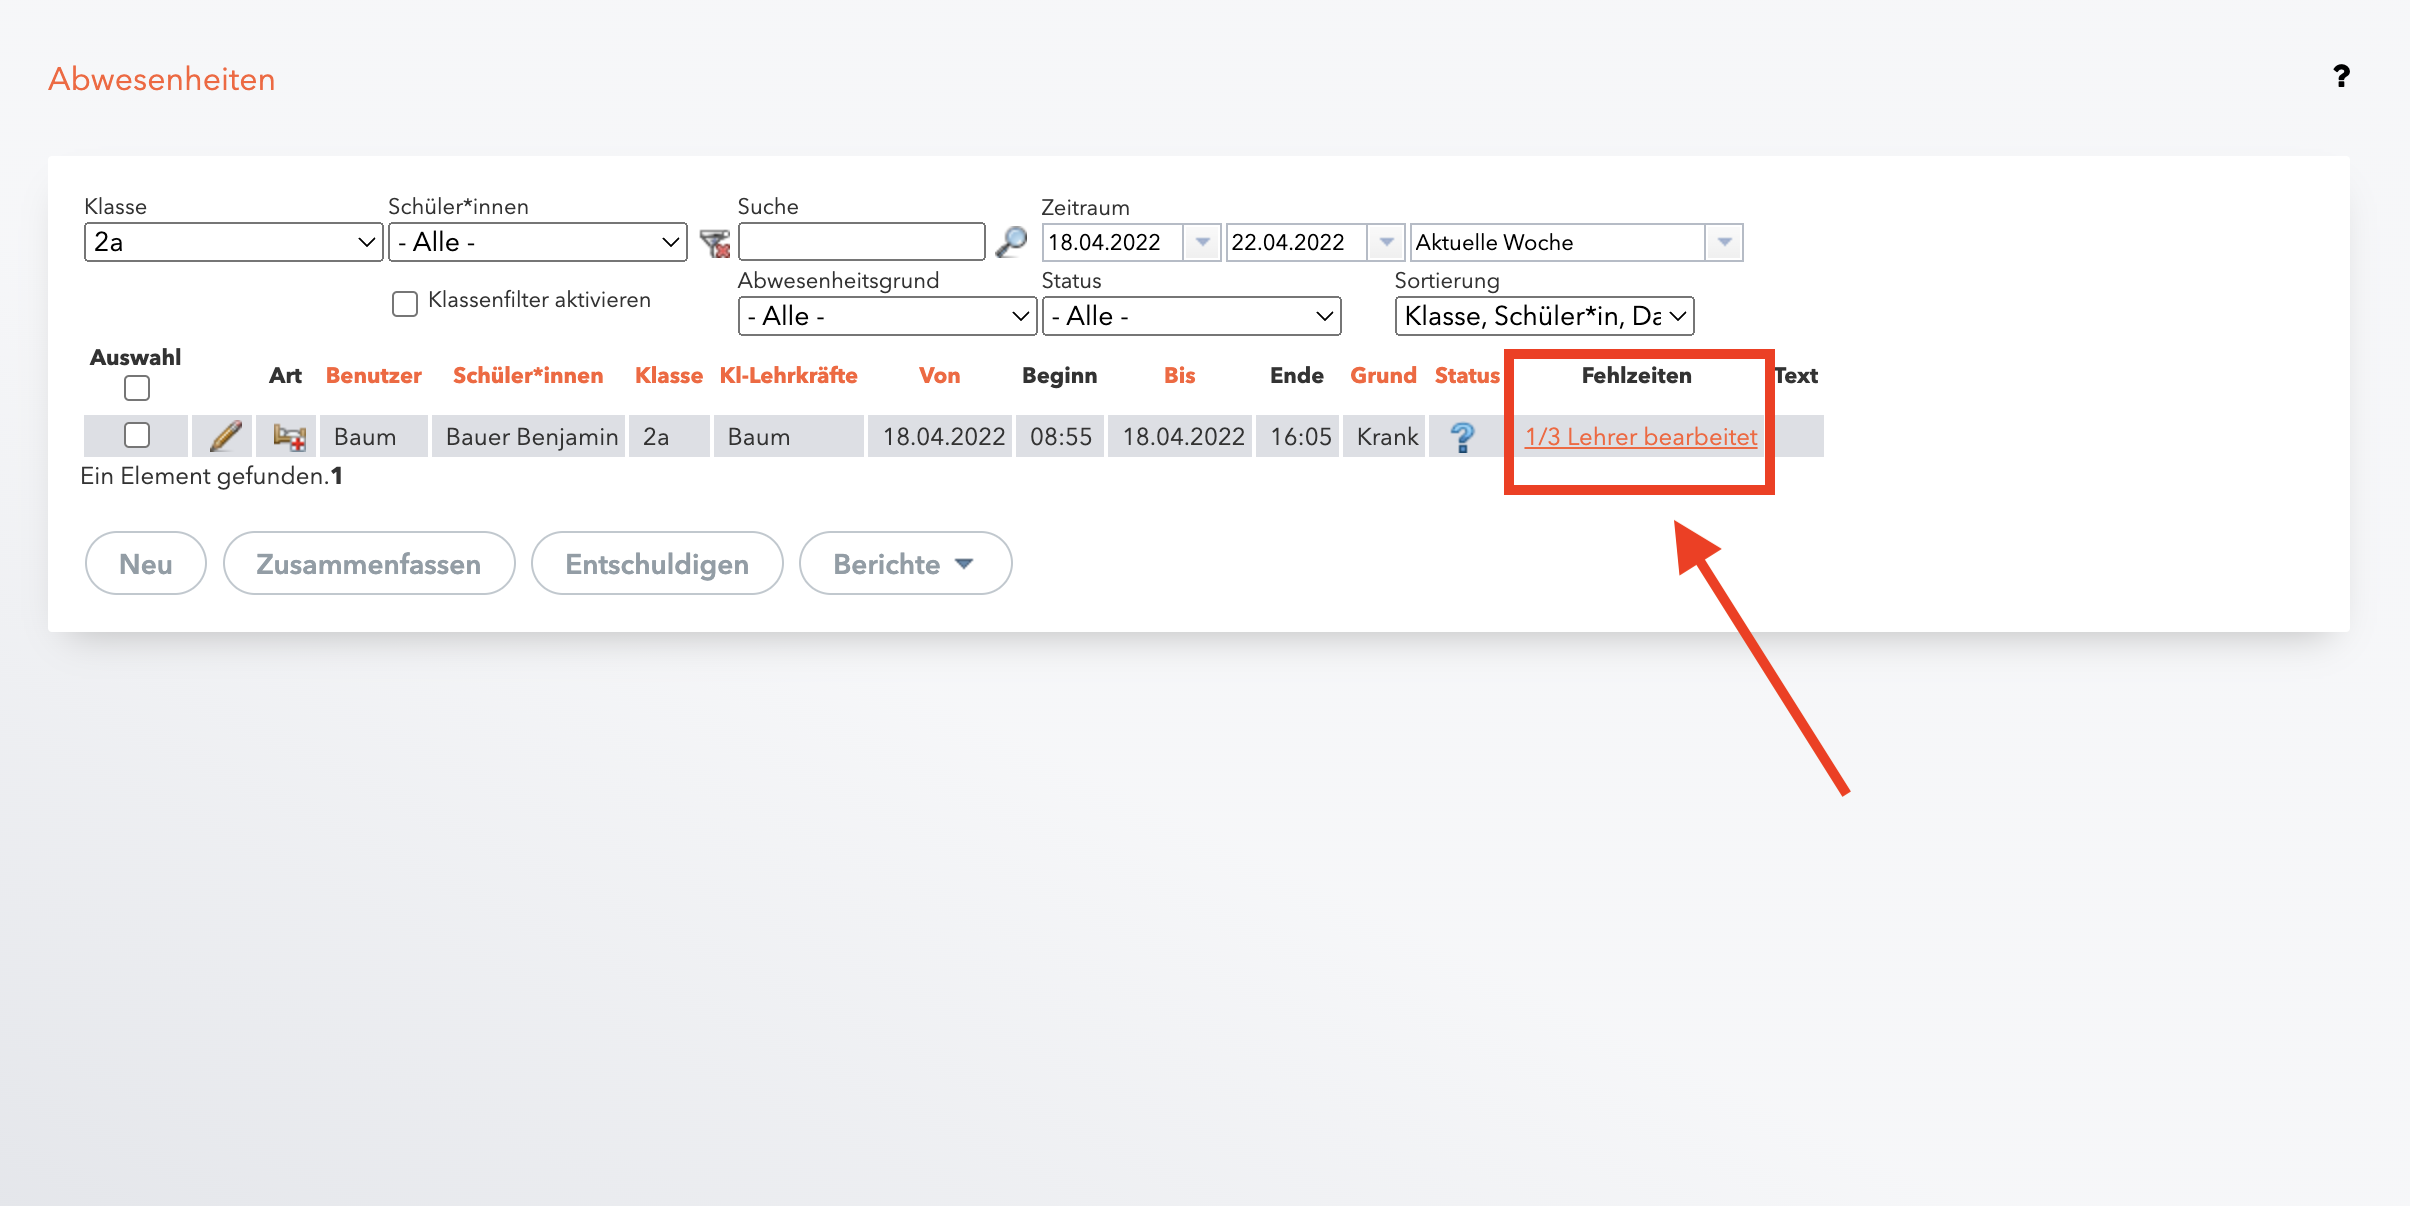This screenshot has width=2410, height=1206.
Task: Click the magnifying glass search icon
Action: coord(1011,242)
